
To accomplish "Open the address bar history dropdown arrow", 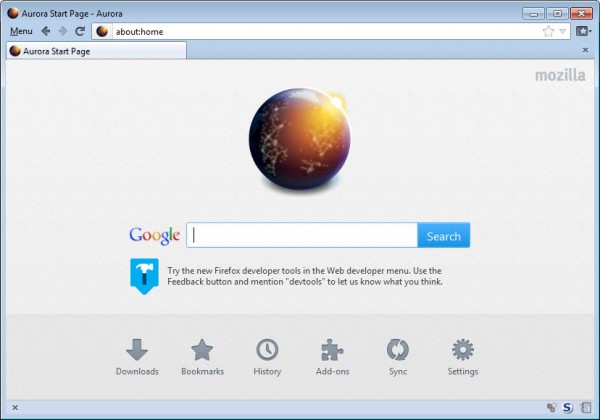I will 562,31.
